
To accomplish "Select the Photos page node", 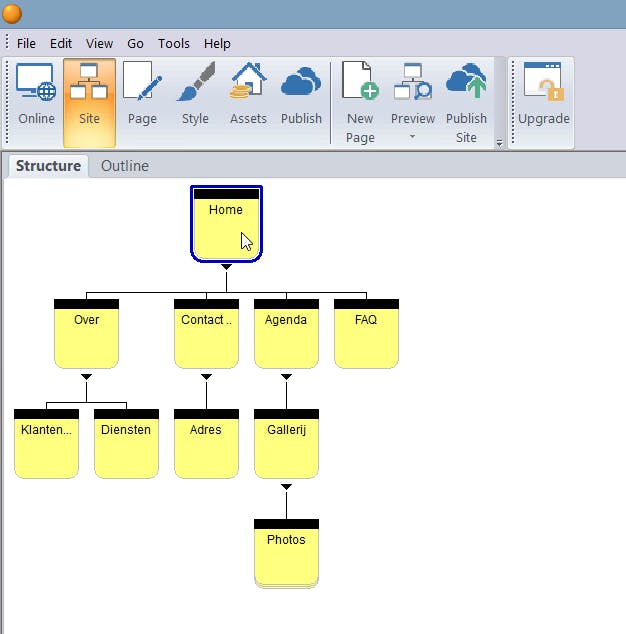I will click(x=286, y=554).
